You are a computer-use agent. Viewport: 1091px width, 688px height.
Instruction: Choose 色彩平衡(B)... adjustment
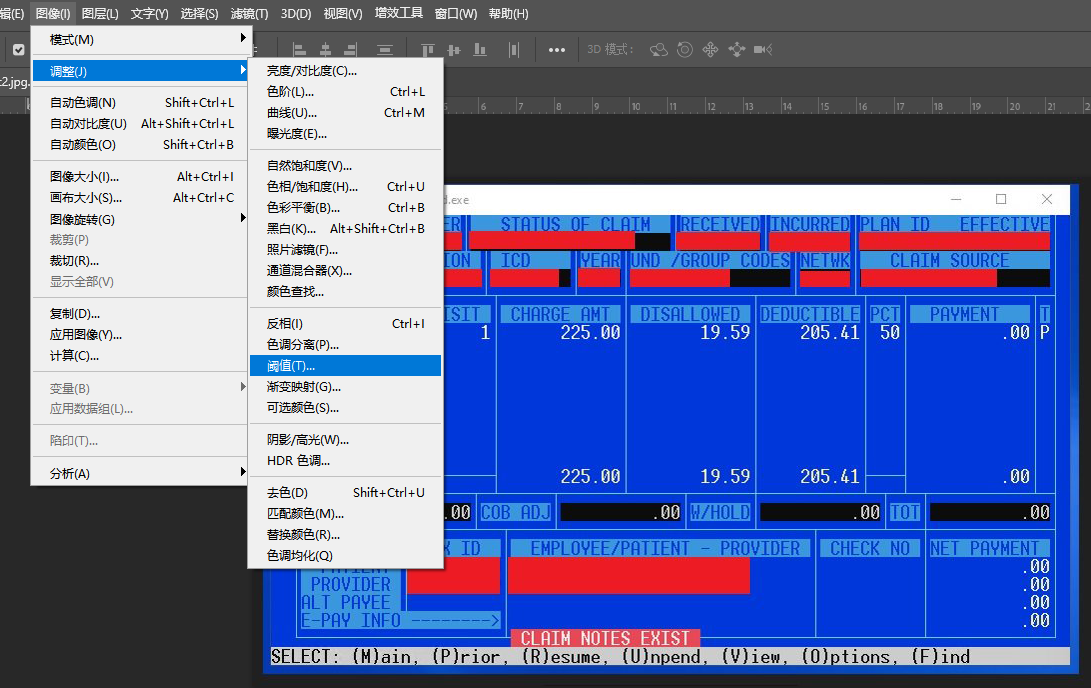pyautogui.click(x=345, y=207)
